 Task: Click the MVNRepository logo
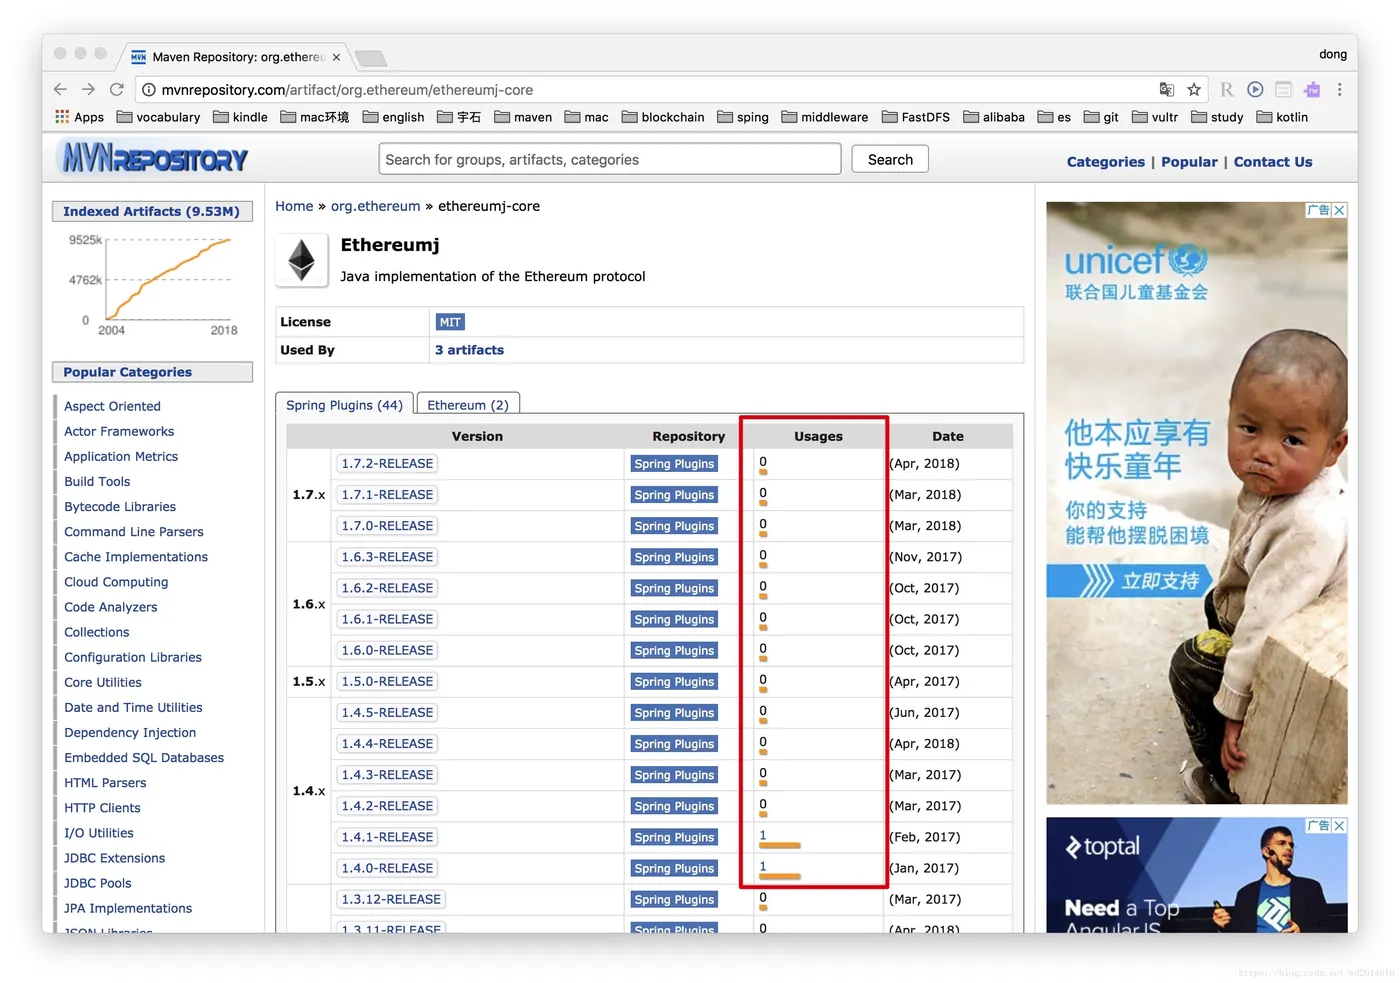pyautogui.click(x=155, y=158)
